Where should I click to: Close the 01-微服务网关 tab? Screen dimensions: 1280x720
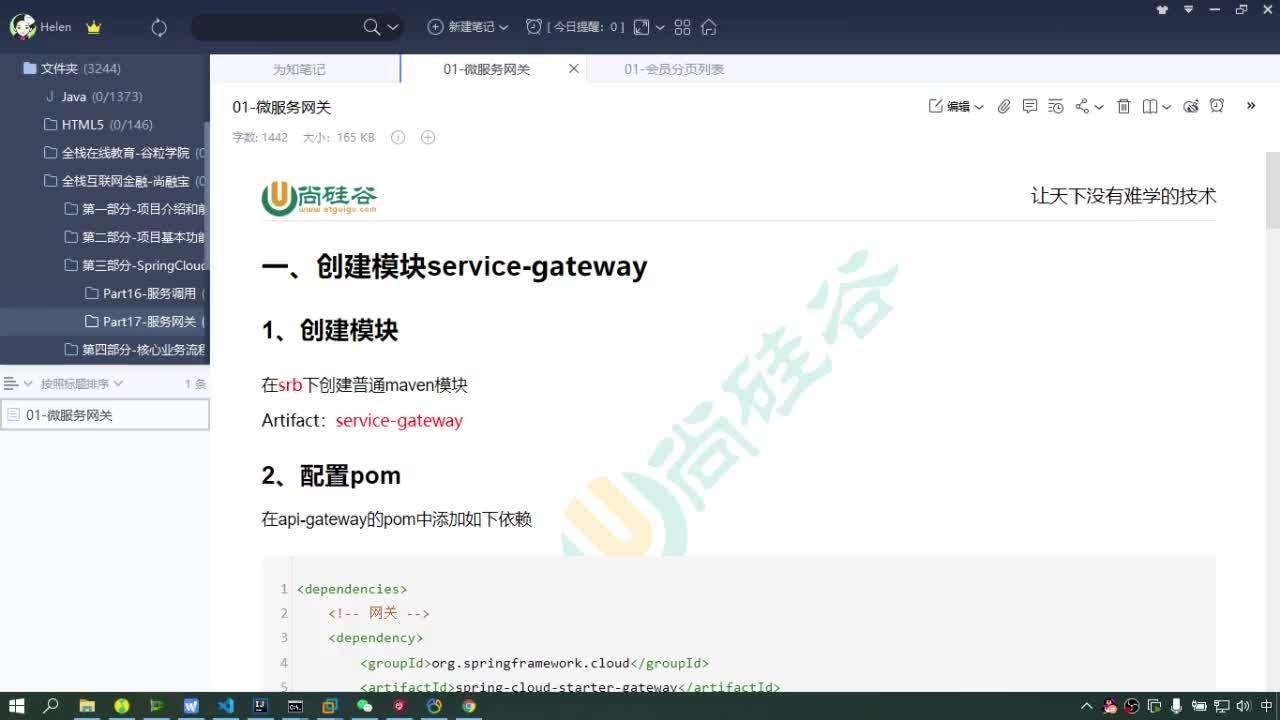point(573,69)
